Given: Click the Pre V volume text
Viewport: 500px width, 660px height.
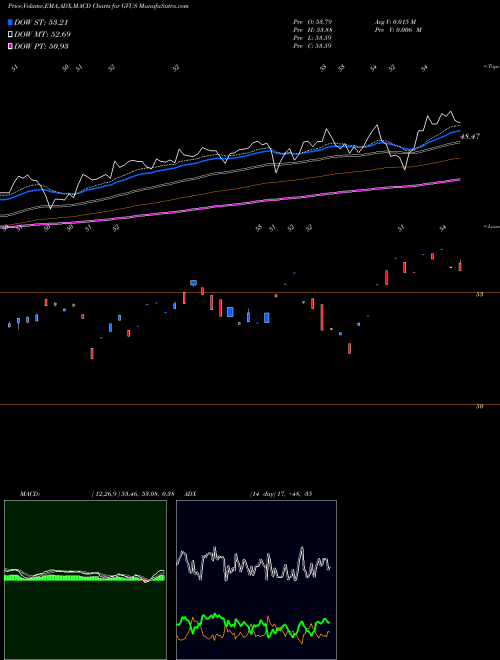Looking at the screenshot, I should (x=398, y=30).
